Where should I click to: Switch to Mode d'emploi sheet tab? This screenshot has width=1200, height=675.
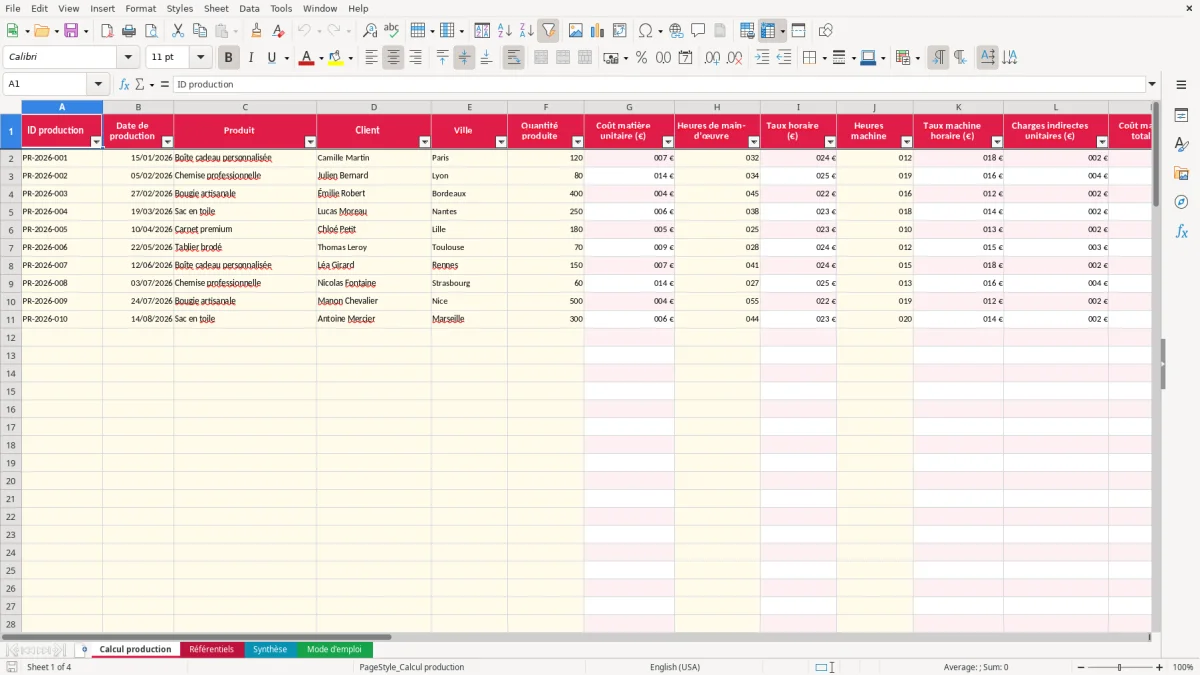pos(334,650)
